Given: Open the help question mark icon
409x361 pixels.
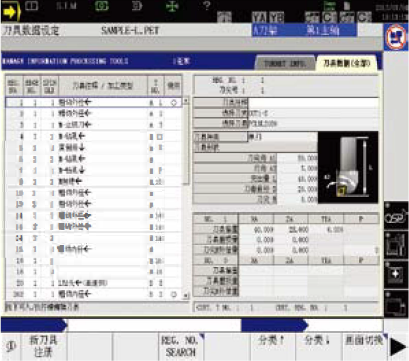Looking at the screenshot, I should click(x=207, y=6).
